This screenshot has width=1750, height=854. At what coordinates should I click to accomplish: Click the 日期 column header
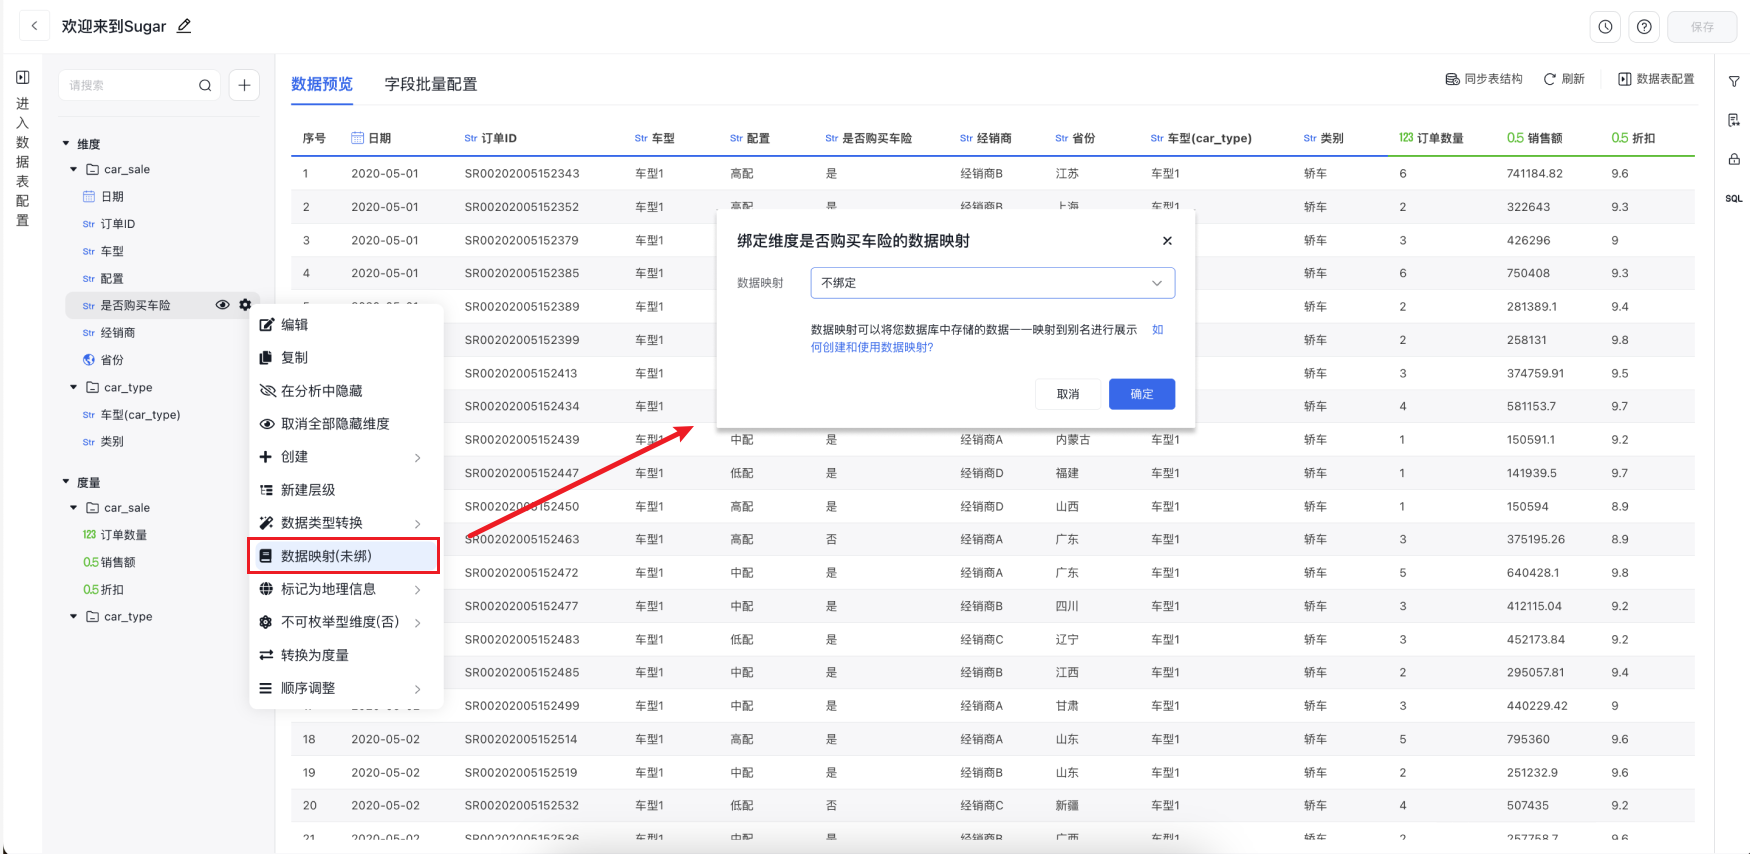(x=371, y=138)
